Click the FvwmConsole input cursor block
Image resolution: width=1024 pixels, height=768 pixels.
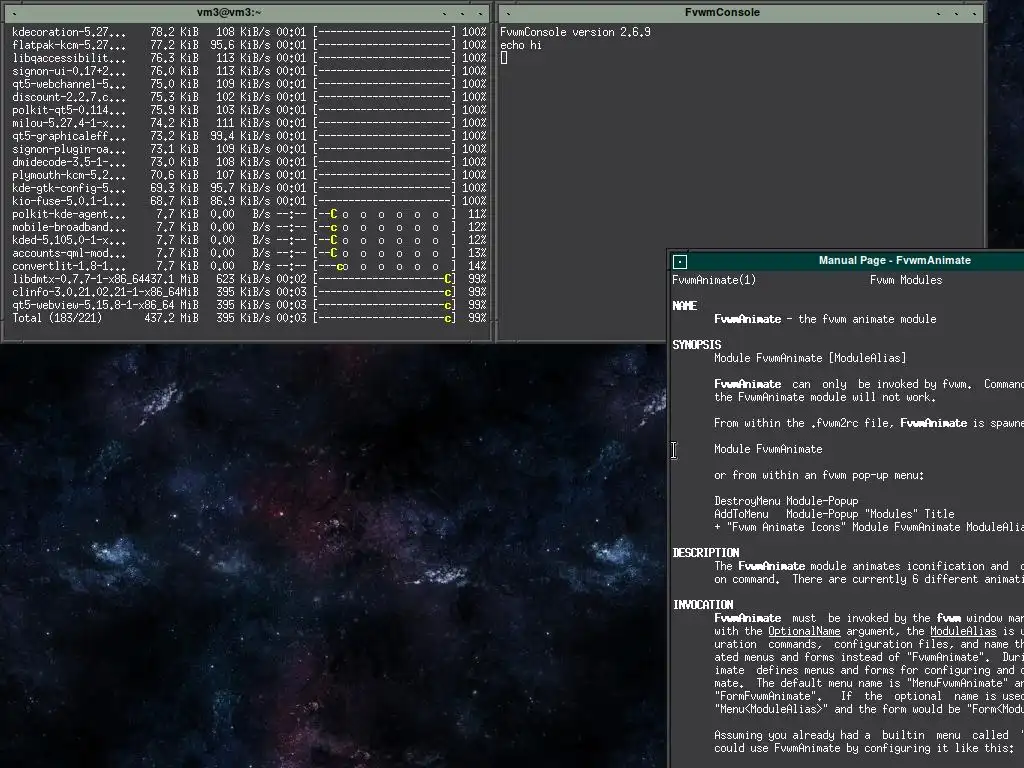coord(504,58)
